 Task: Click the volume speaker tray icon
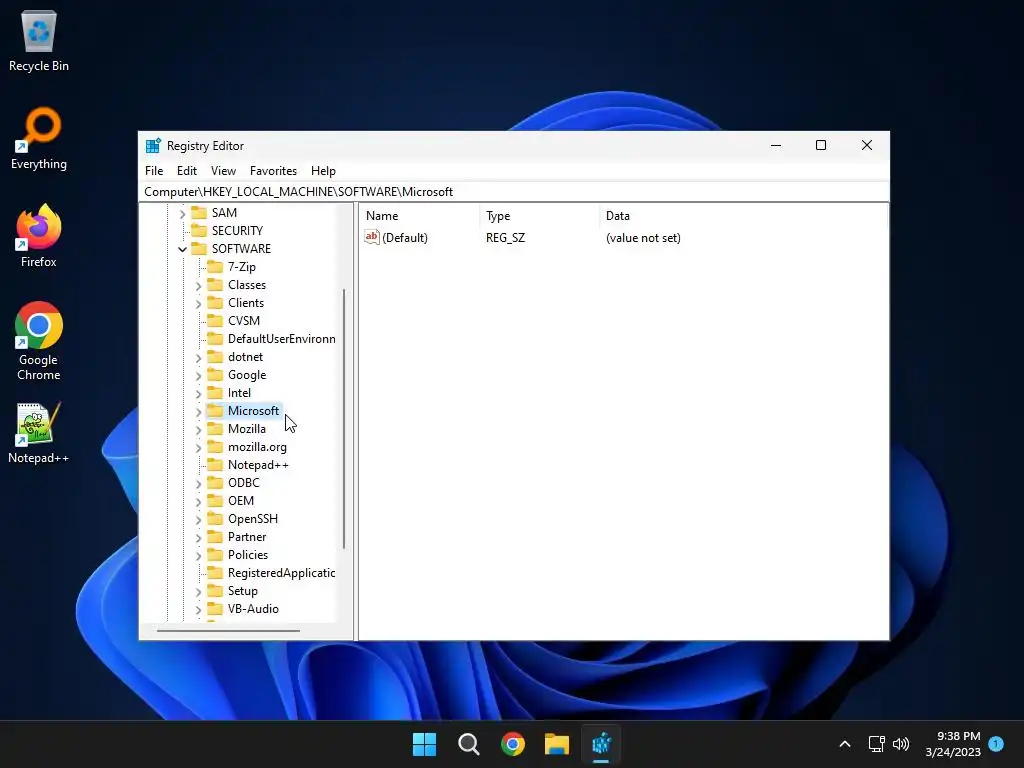tap(901, 744)
